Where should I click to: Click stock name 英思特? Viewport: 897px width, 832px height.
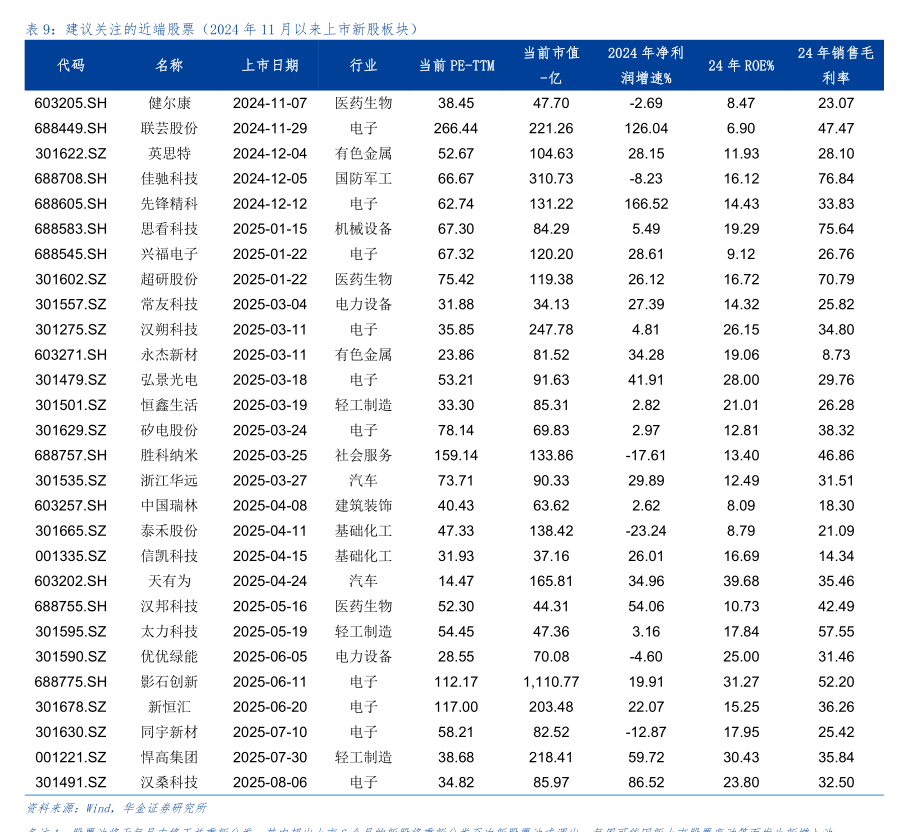click(169, 153)
